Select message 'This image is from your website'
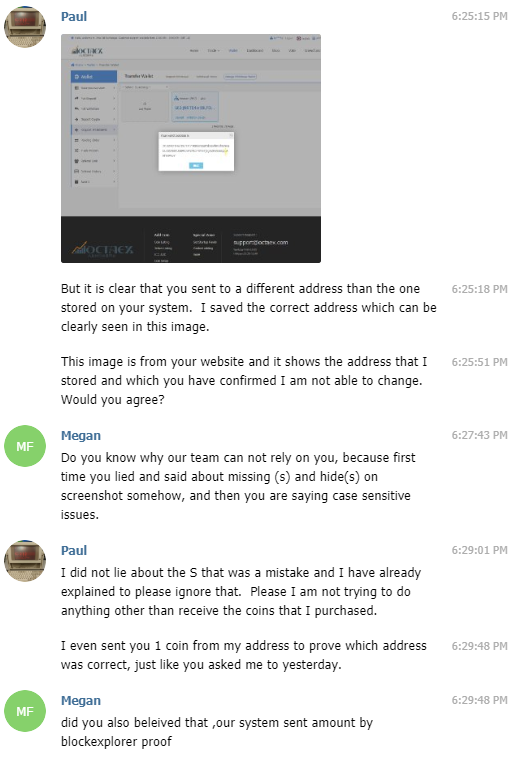This screenshot has height=762, width=519. [x=244, y=381]
